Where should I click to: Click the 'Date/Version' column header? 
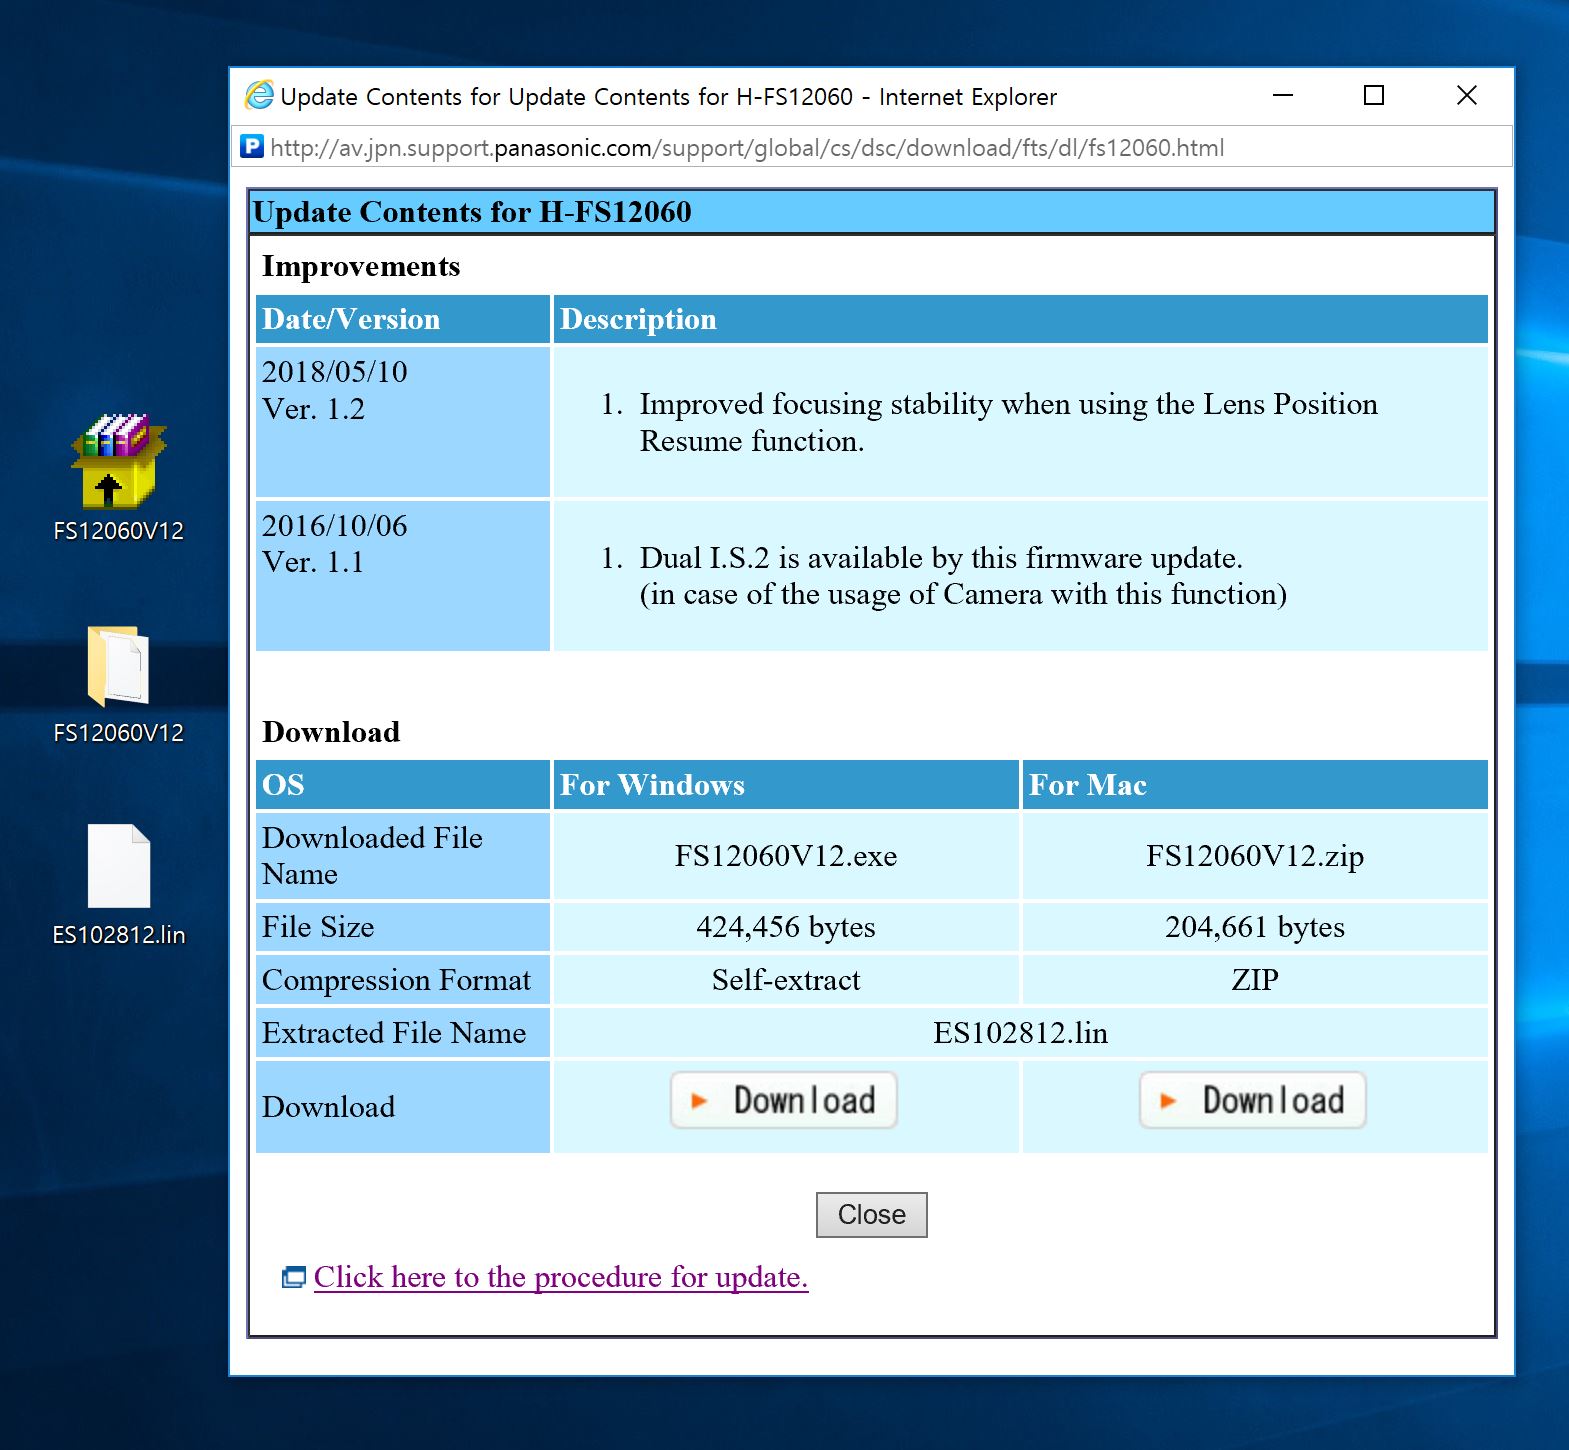(x=403, y=319)
